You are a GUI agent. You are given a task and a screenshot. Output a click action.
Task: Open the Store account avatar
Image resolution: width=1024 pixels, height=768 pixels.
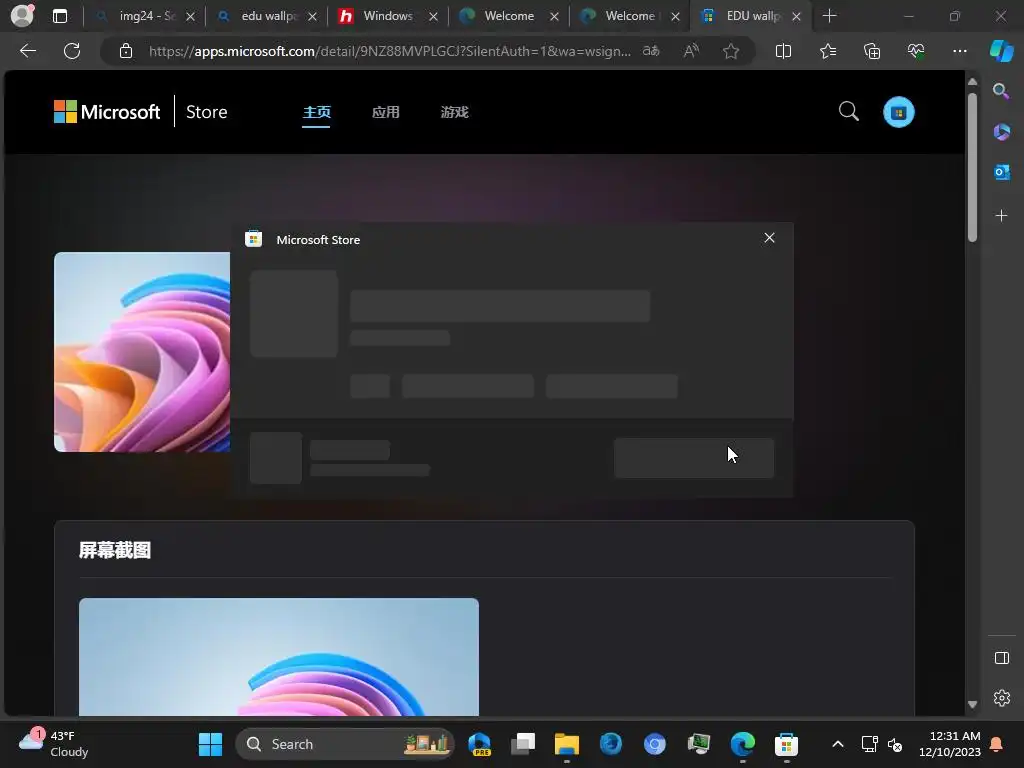point(899,112)
